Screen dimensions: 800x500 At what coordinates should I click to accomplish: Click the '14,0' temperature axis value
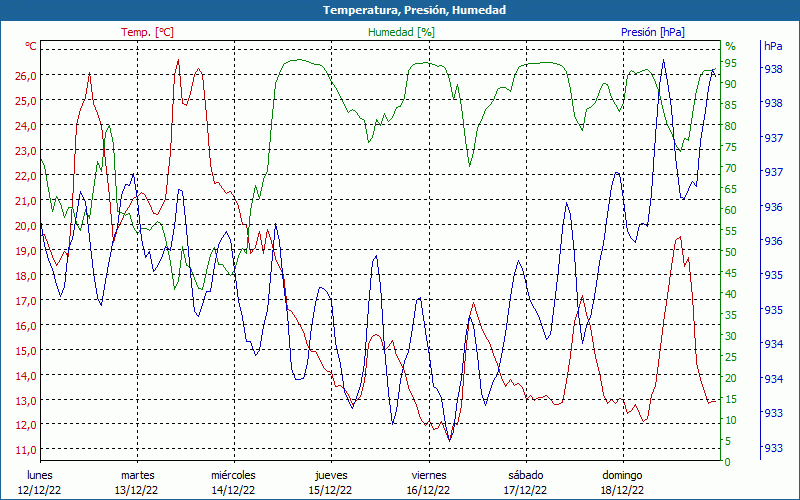[x=25, y=376]
